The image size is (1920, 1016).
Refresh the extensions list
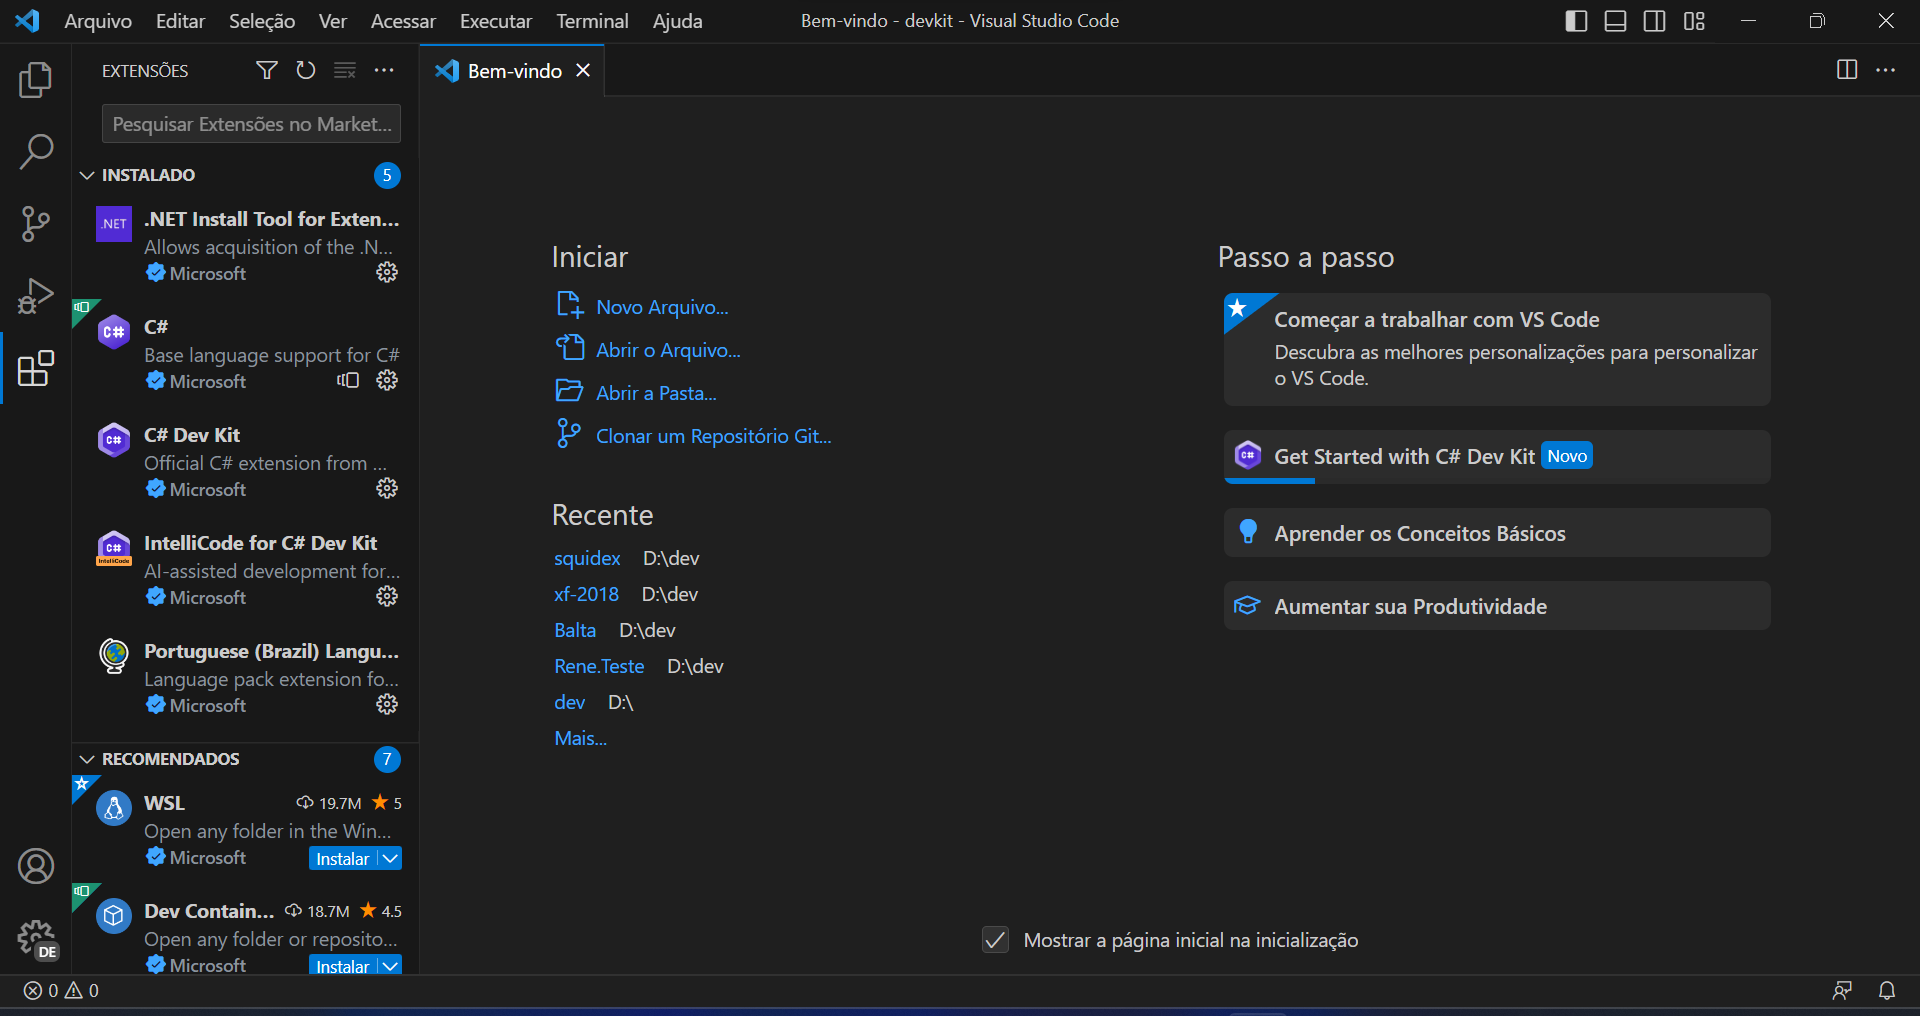306,70
